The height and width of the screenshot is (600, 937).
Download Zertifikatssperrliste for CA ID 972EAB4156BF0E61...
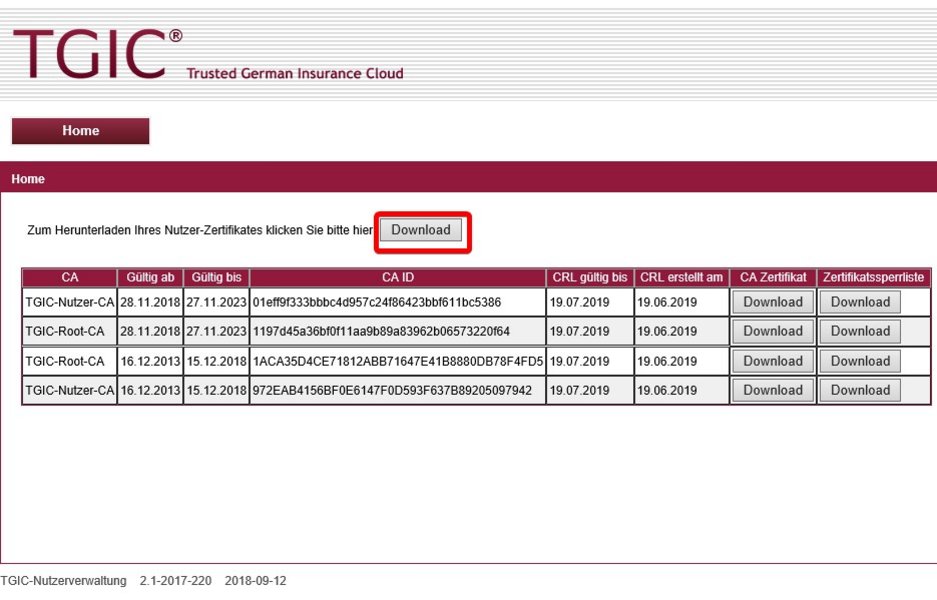860,391
